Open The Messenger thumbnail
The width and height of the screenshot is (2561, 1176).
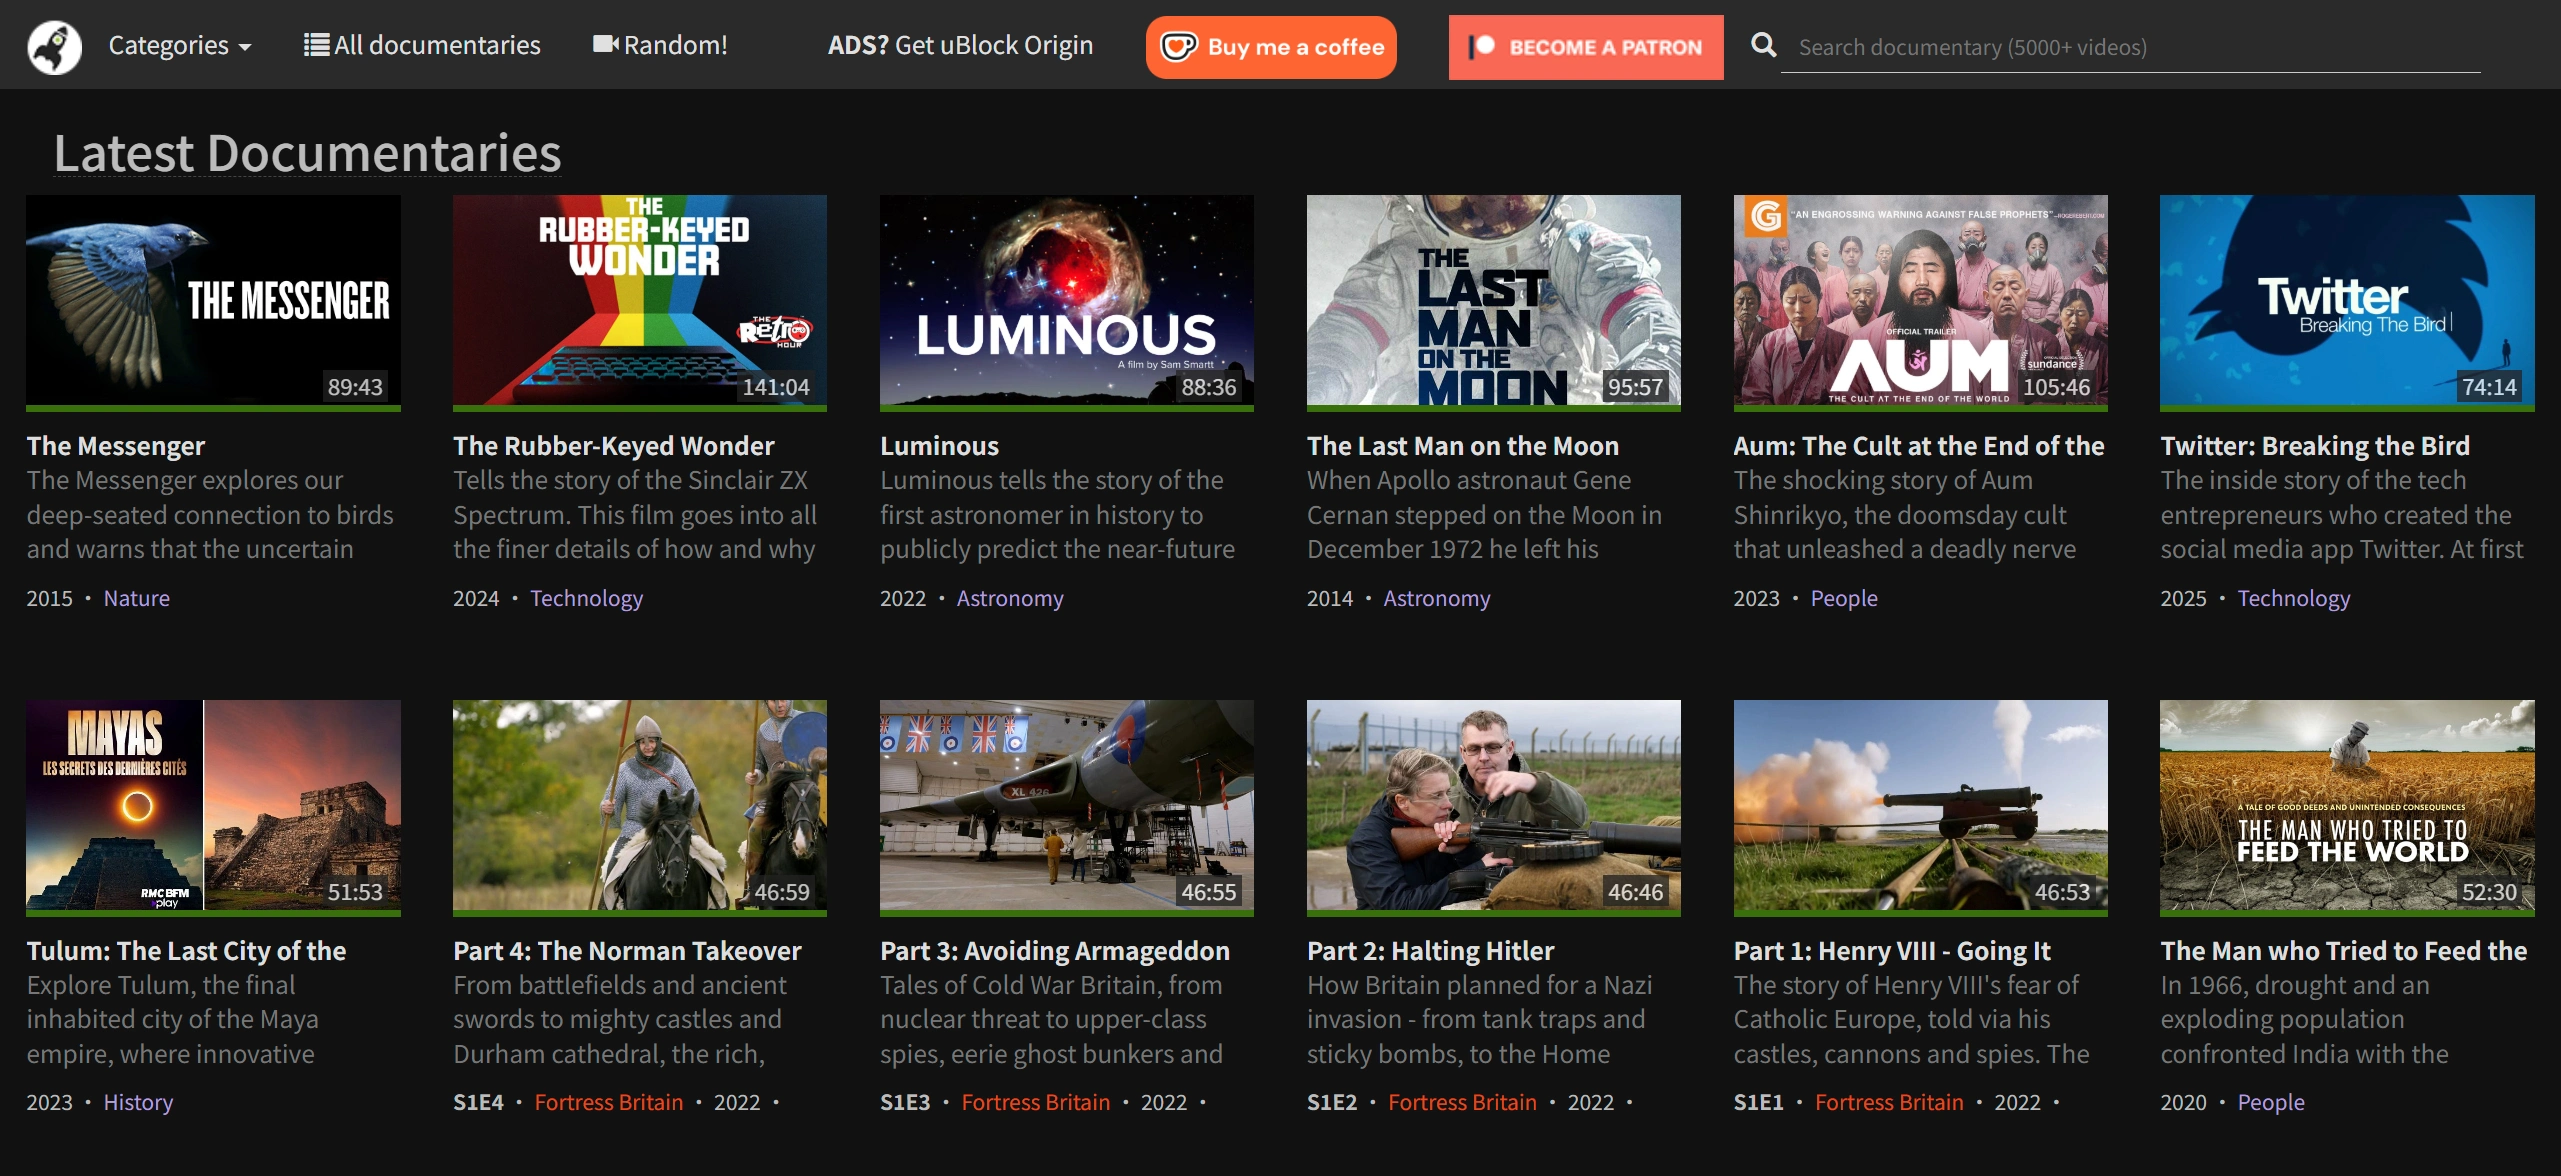pyautogui.click(x=213, y=302)
